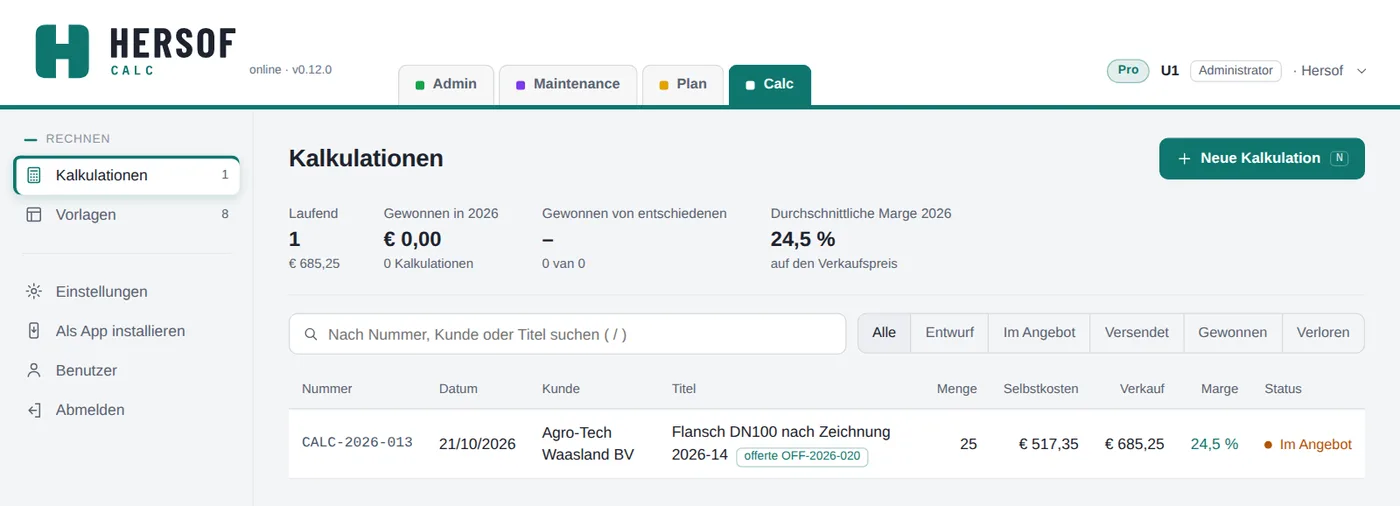
Task: Click the online v0.12.0 version label
Action: 290,70
